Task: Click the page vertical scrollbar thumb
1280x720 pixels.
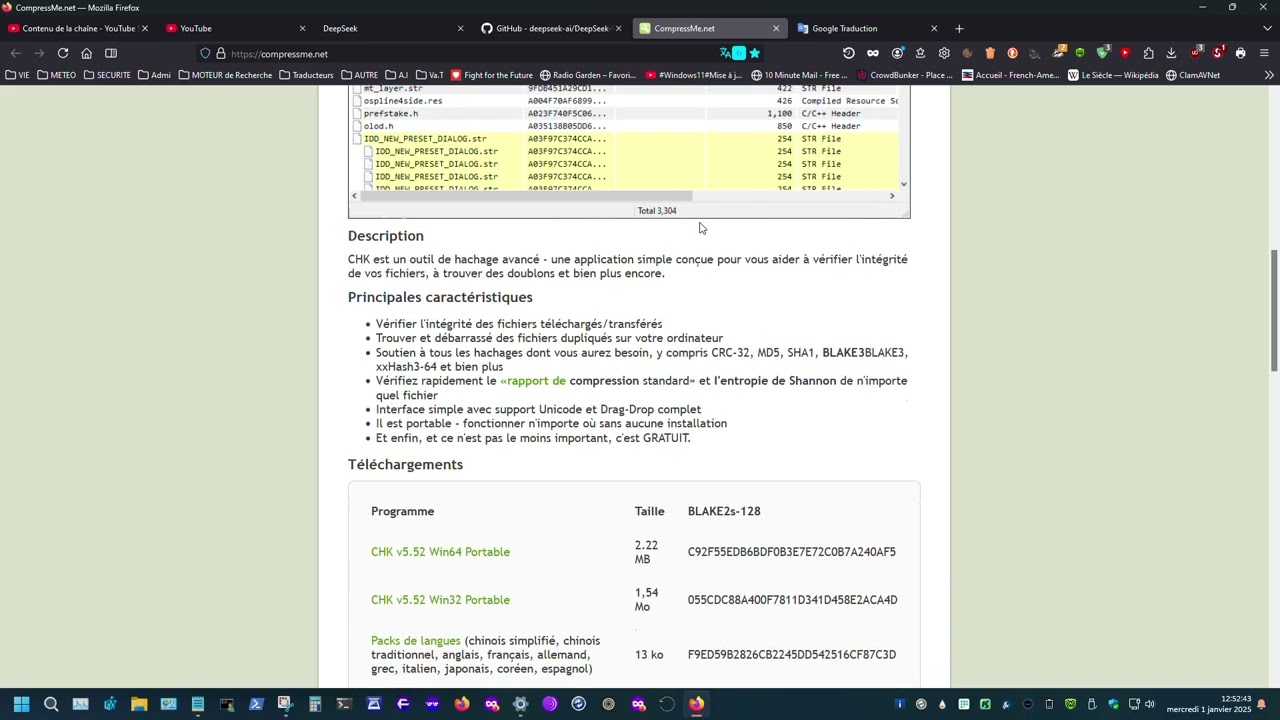Action: click(1274, 310)
